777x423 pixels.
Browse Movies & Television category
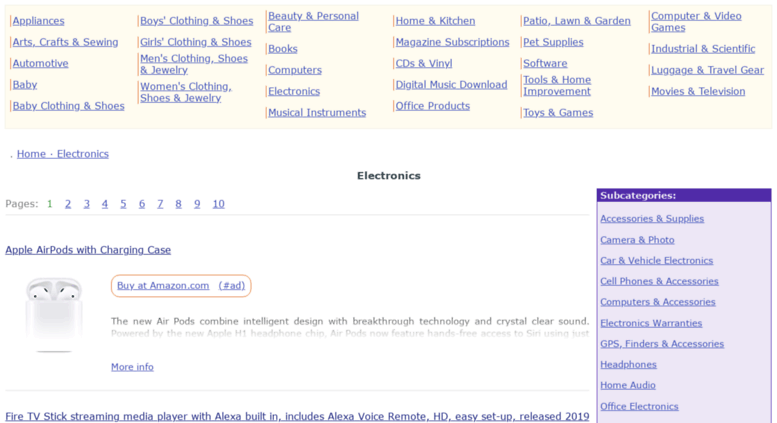698,92
